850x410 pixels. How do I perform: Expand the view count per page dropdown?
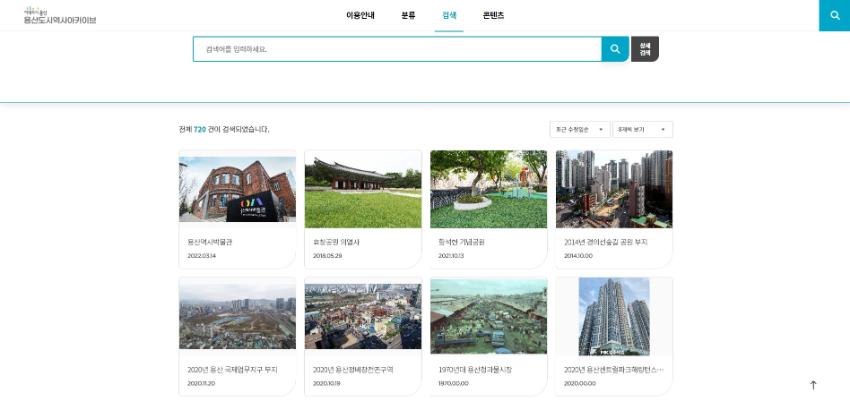click(642, 129)
